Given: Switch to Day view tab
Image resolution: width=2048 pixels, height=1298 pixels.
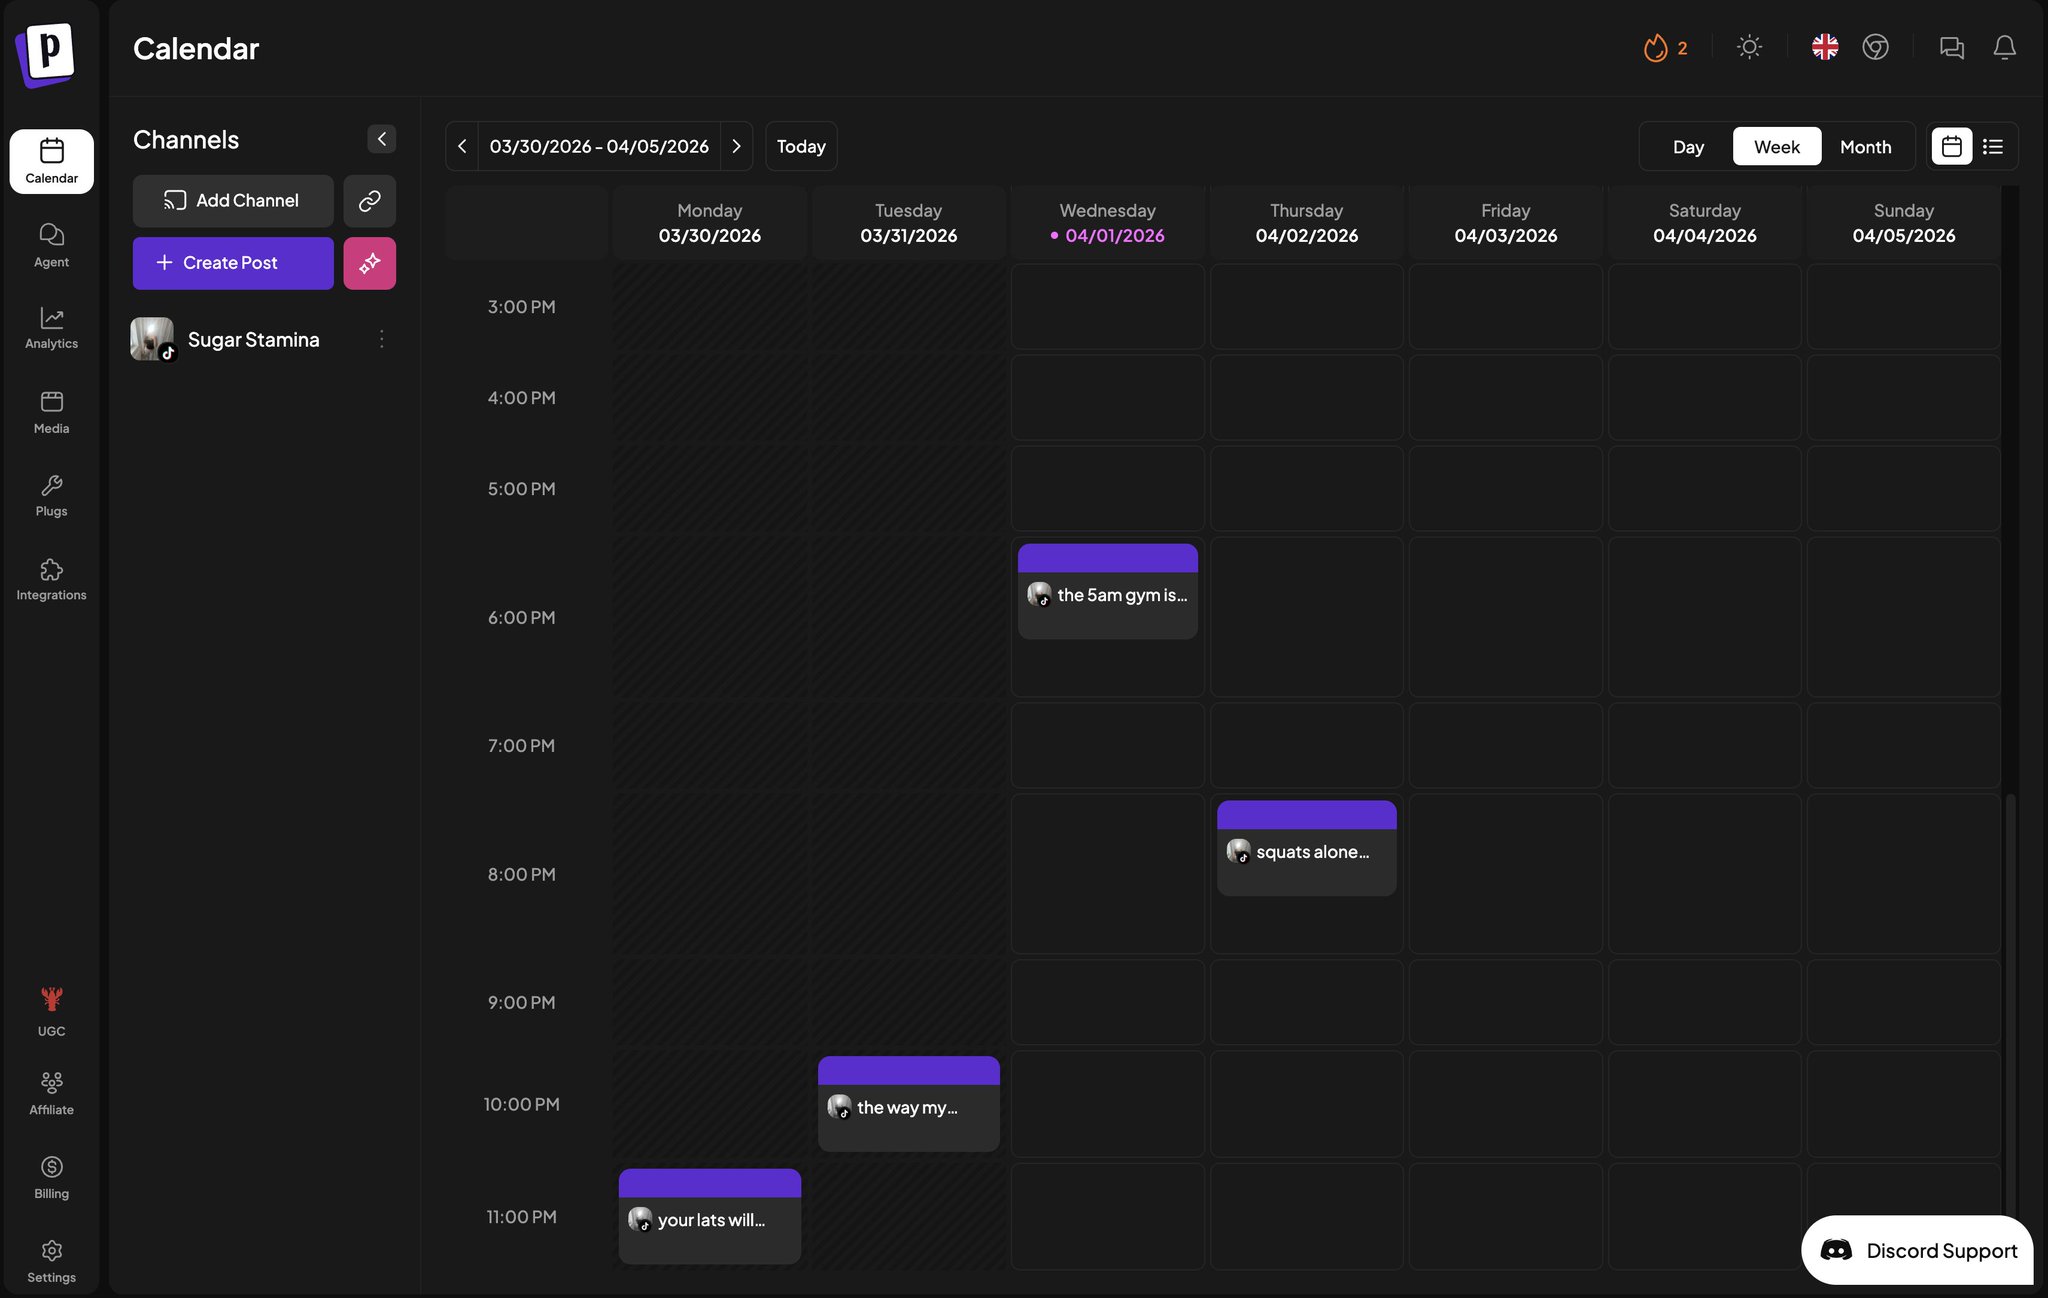Looking at the screenshot, I should [1688, 147].
